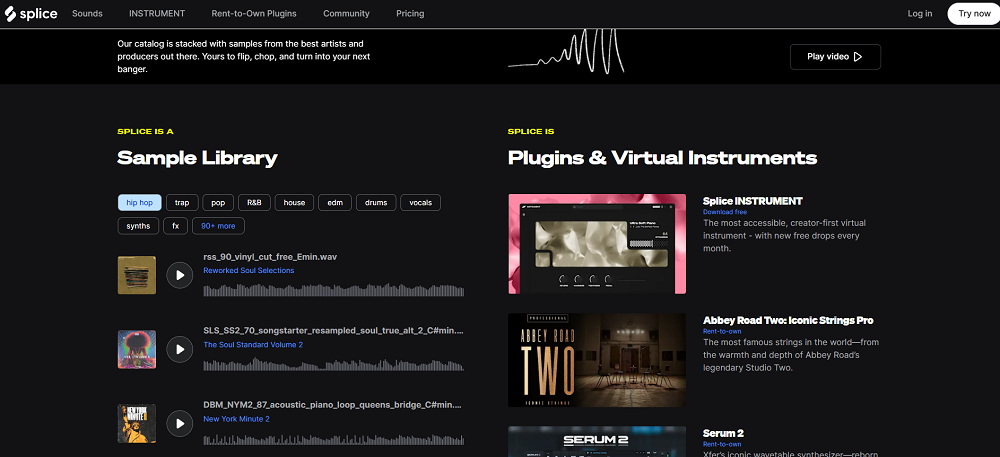Open the INSTRUMENT nav item
Image resolution: width=1000 pixels, height=457 pixels.
click(157, 13)
